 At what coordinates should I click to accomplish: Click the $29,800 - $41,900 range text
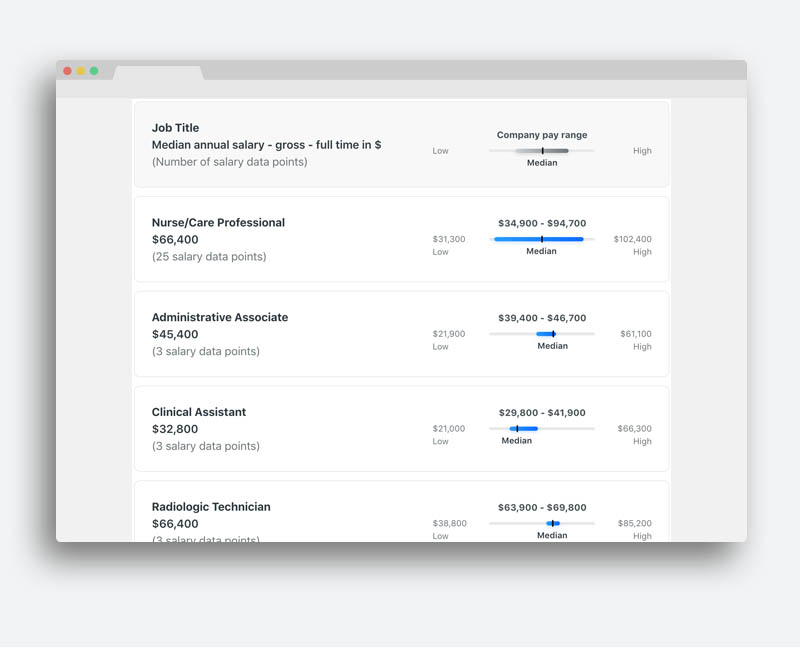point(542,413)
